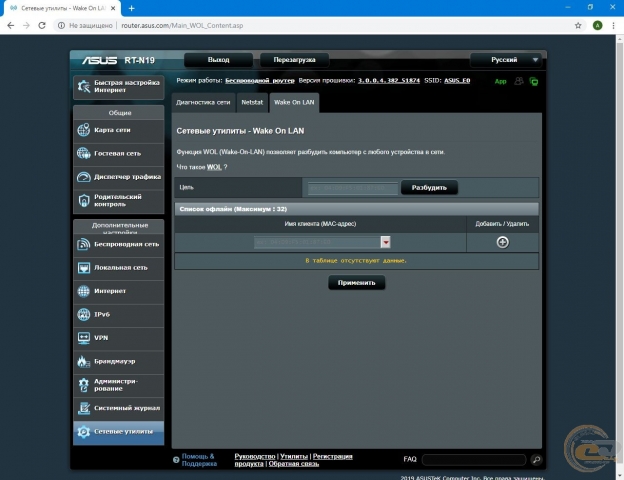Click the Перезагрузка reboot button
Screen dimensions: 624x480
pyautogui.click(x=294, y=60)
